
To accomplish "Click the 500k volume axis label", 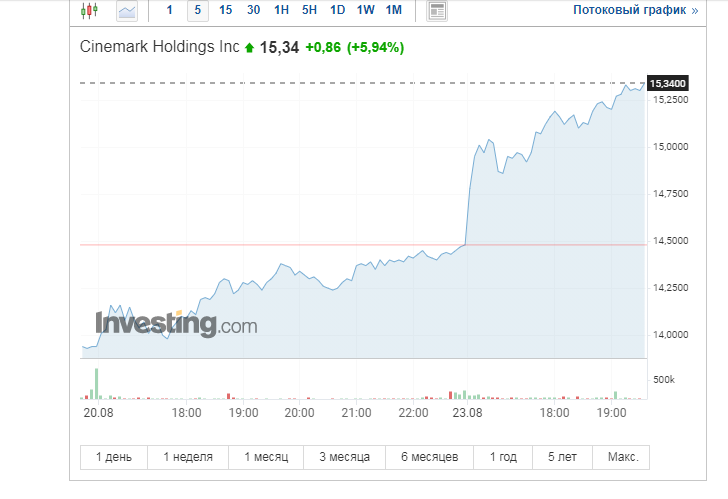I will tap(664, 380).
